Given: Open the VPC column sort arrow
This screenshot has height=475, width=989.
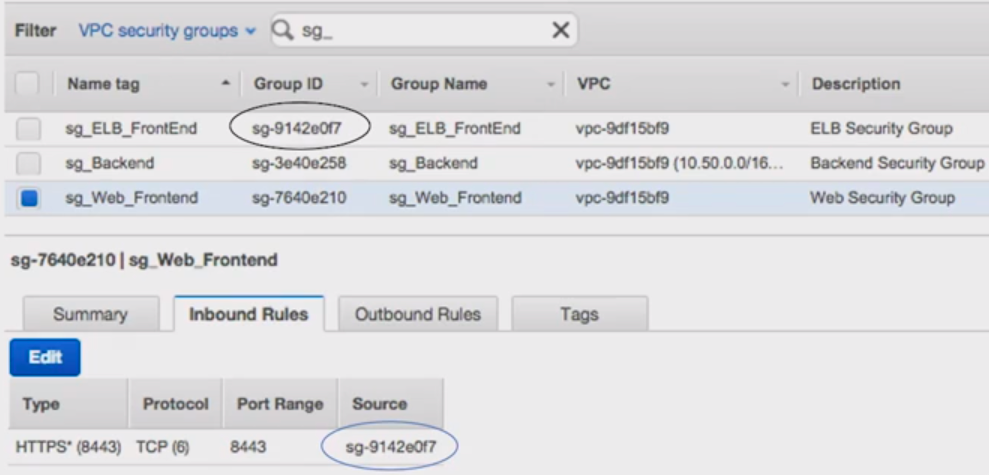Looking at the screenshot, I should [x=785, y=85].
